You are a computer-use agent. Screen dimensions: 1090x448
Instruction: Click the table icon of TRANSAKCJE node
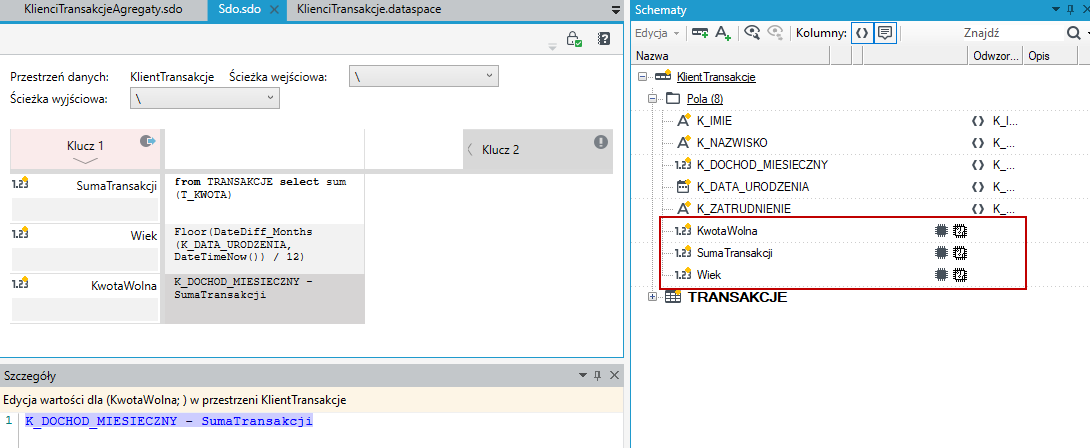[672, 297]
